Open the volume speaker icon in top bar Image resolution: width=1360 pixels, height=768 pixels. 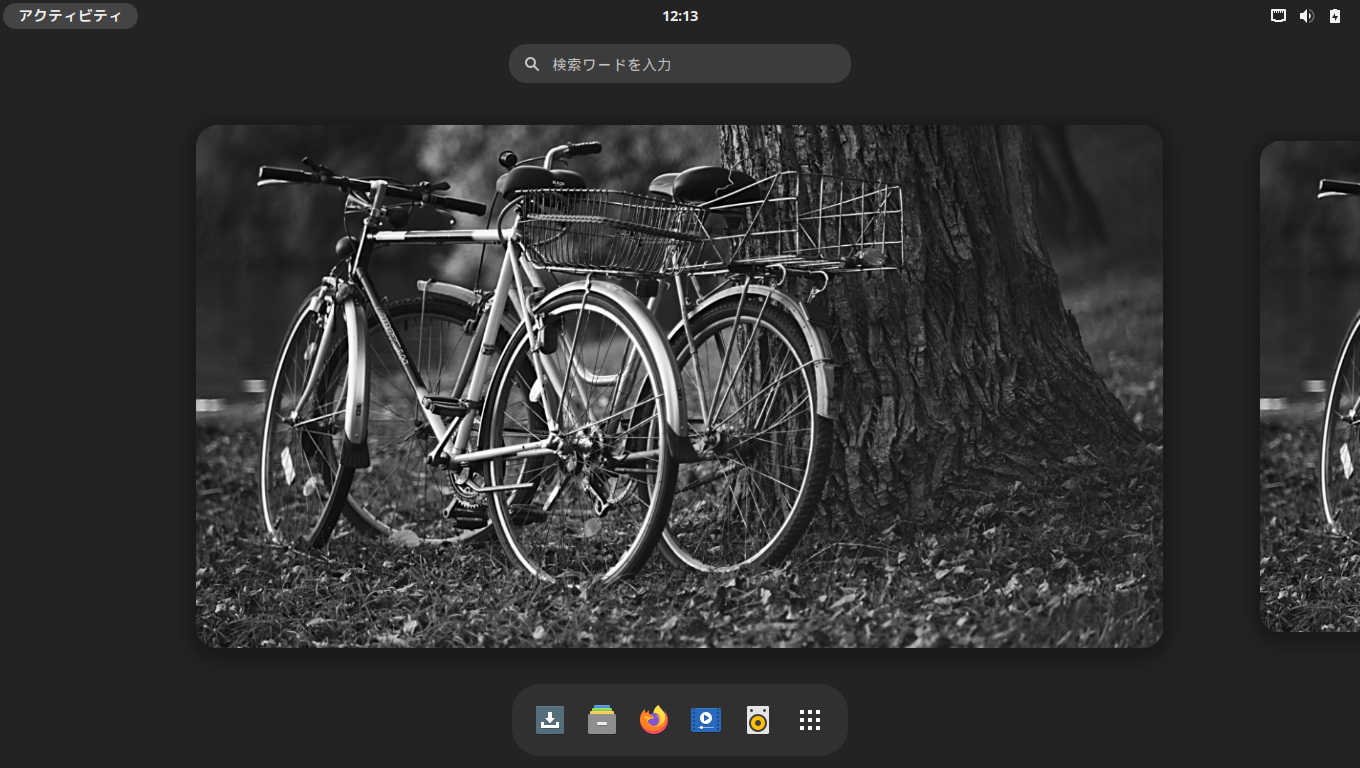point(1306,16)
